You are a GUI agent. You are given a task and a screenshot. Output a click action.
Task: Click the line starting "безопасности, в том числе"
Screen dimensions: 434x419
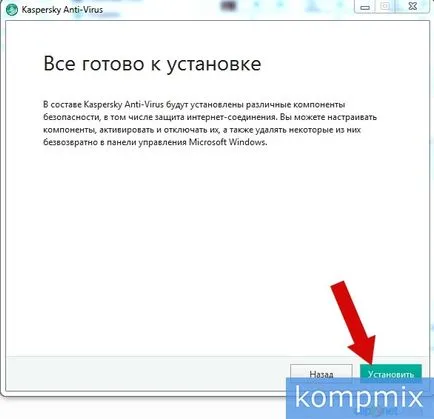click(x=210, y=117)
